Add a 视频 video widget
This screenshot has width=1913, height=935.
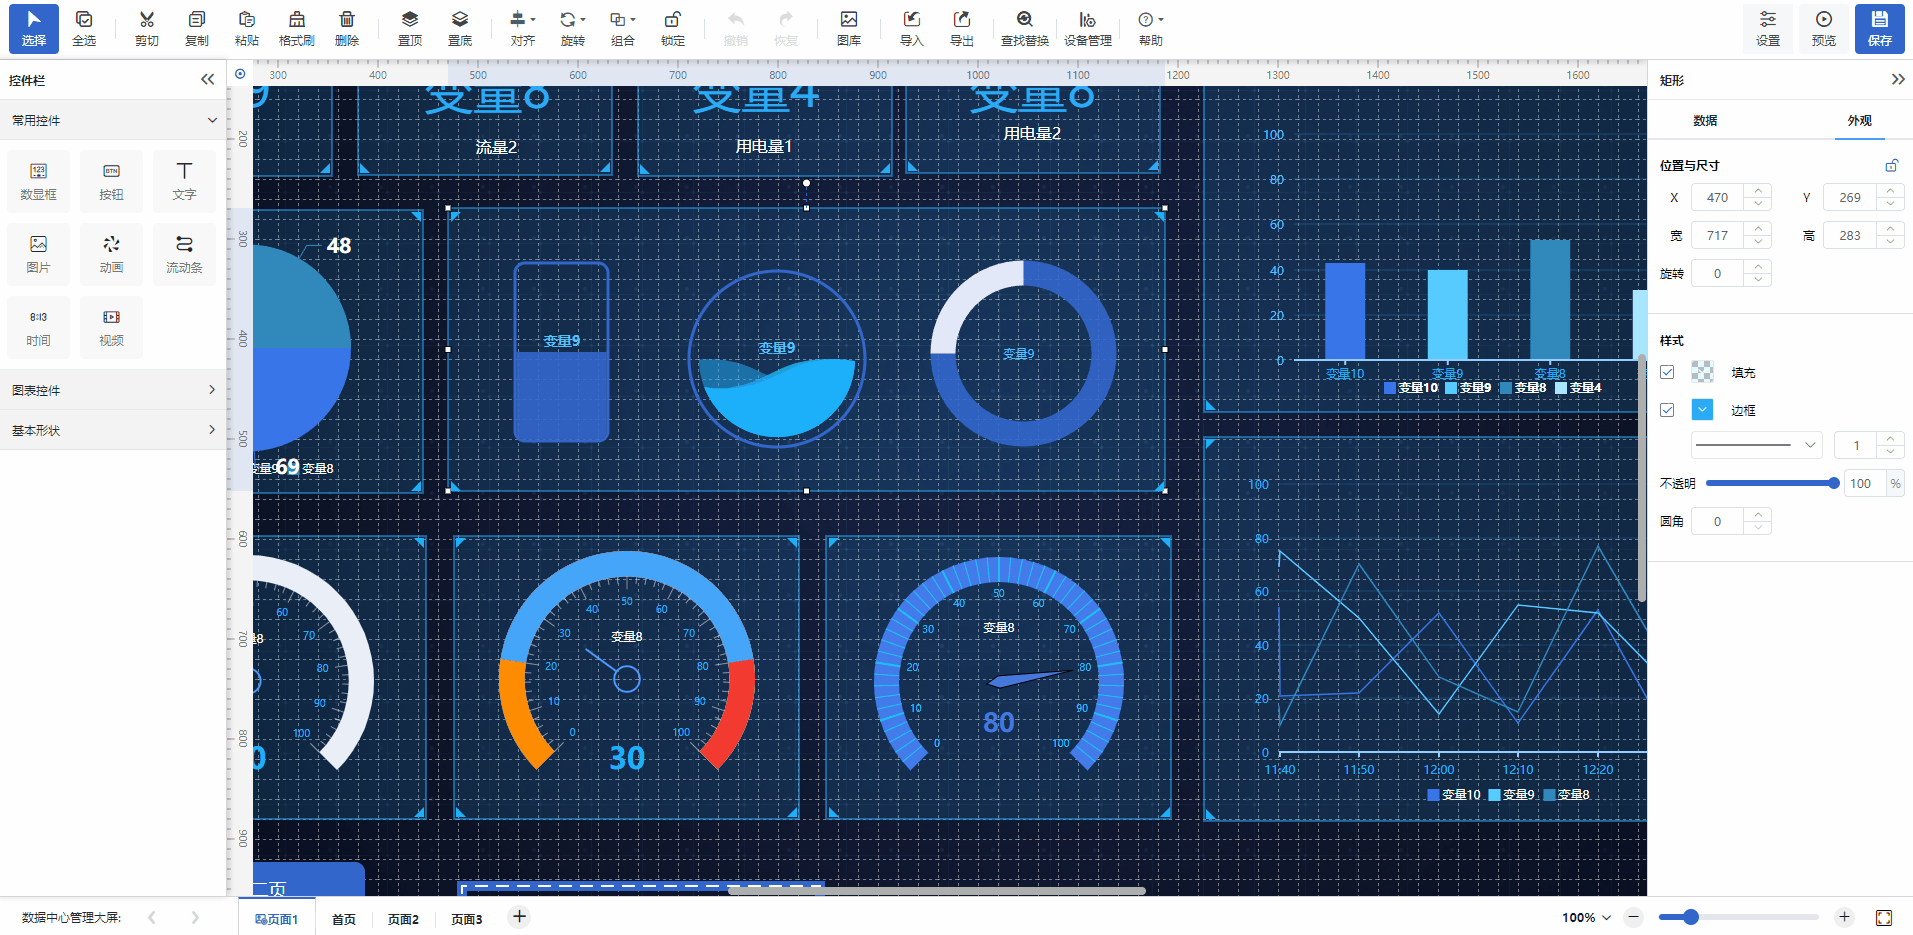(x=112, y=327)
